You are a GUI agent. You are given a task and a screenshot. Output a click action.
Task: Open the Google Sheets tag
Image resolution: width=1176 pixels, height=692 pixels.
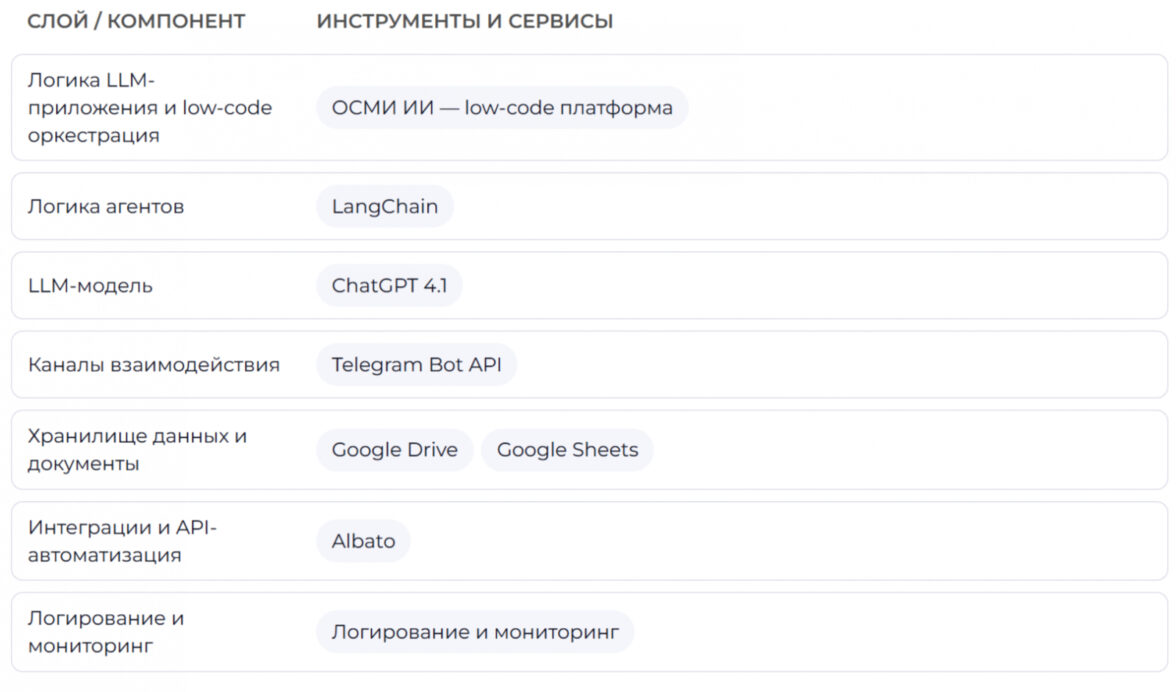(567, 450)
